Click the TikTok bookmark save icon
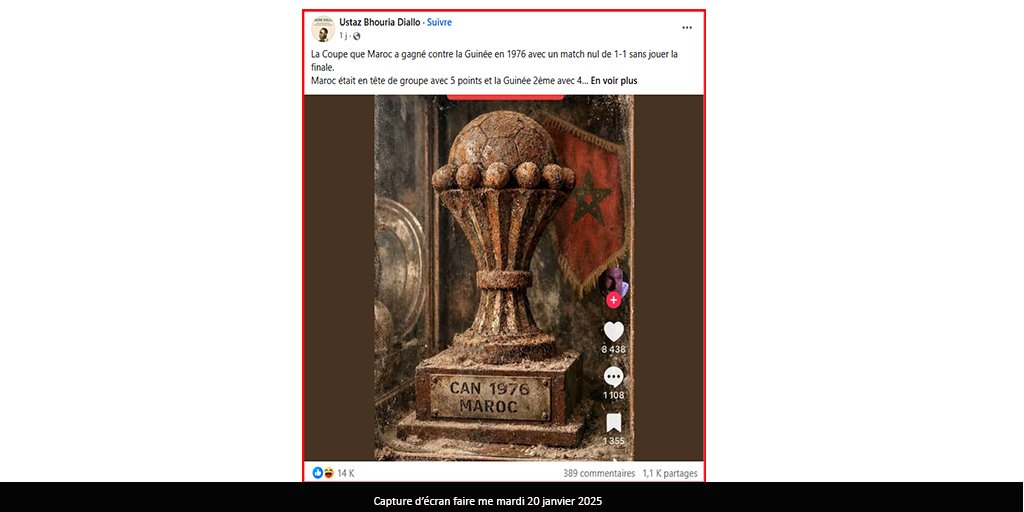This screenshot has width=1024, height=512. point(613,423)
